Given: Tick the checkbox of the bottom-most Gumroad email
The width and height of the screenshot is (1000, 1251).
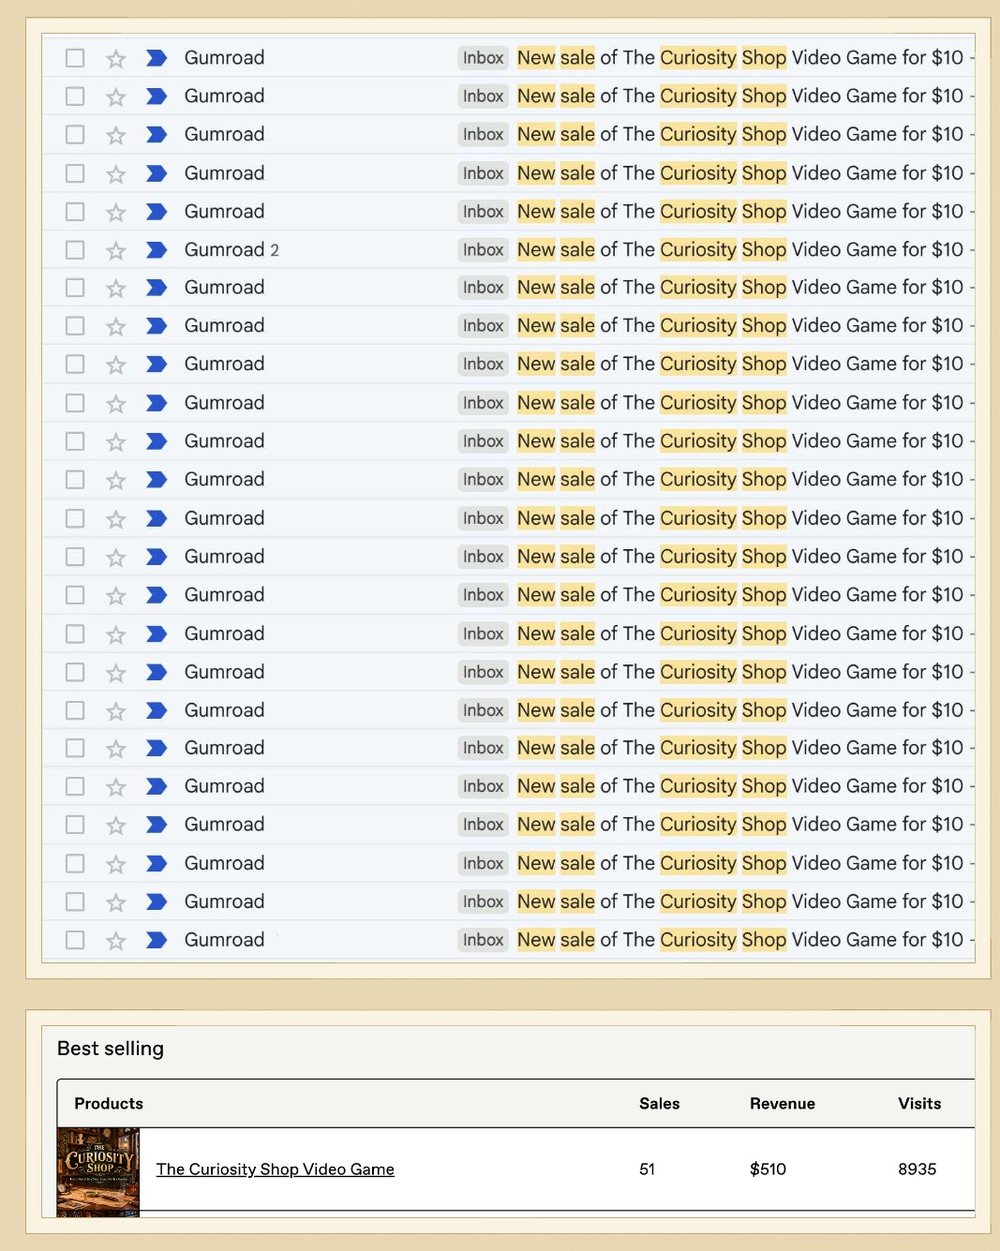Looking at the screenshot, I should click(75, 940).
